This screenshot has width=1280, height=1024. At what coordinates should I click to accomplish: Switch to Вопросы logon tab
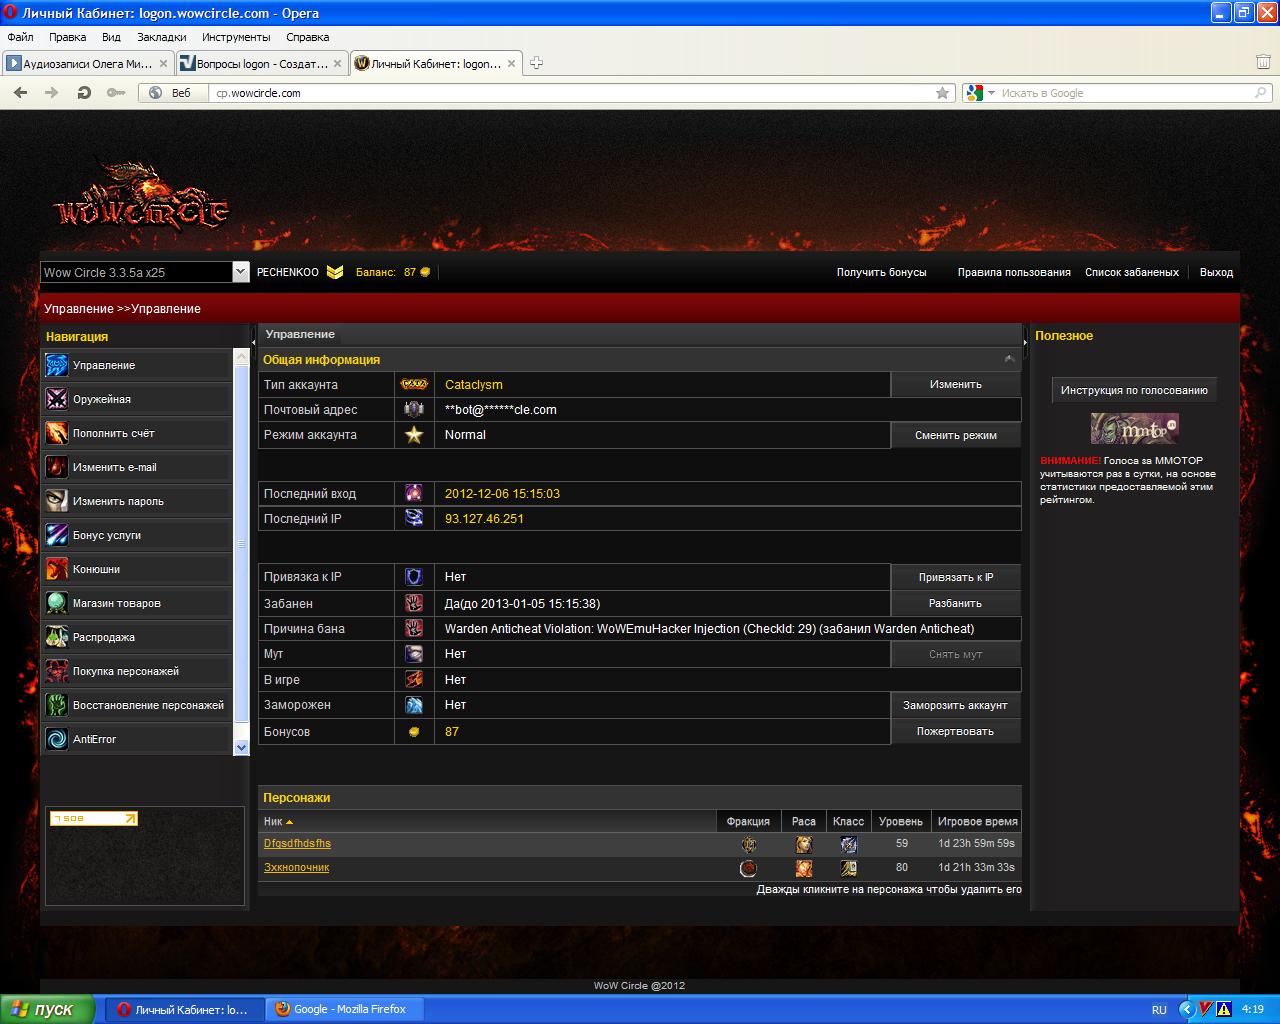[x=261, y=63]
